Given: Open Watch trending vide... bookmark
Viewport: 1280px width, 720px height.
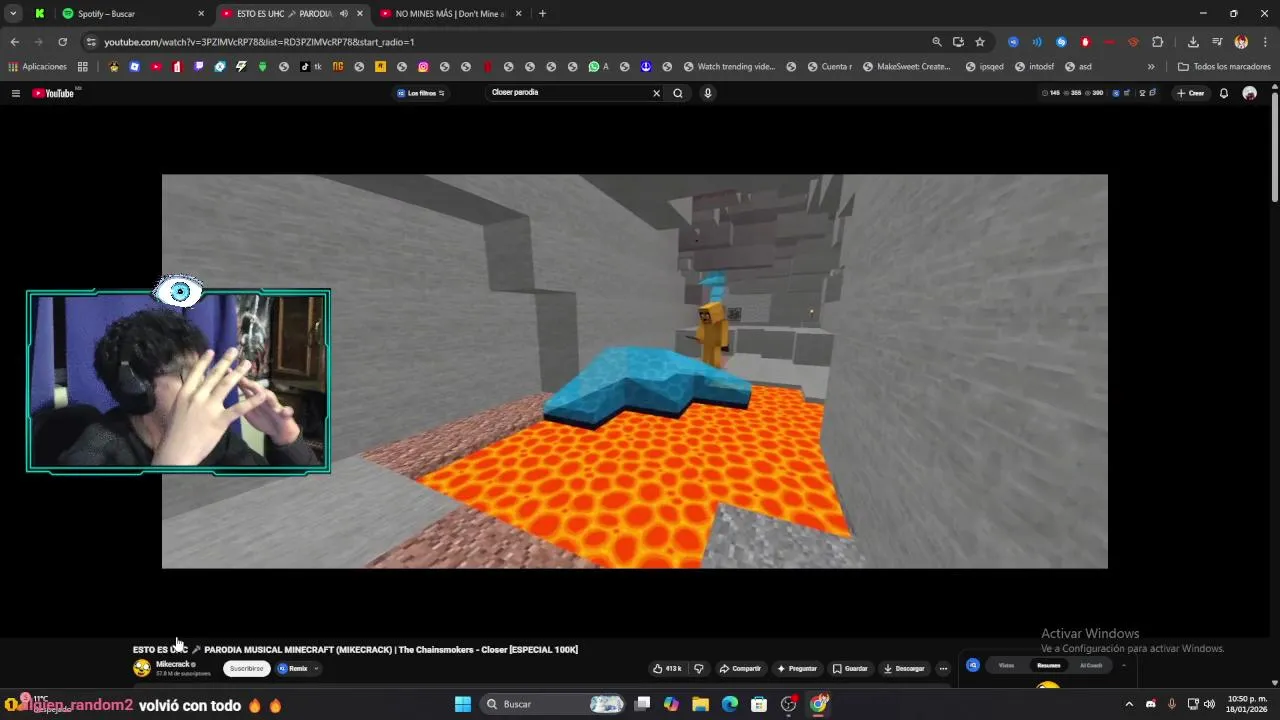Looking at the screenshot, I should pyautogui.click(x=730, y=67).
